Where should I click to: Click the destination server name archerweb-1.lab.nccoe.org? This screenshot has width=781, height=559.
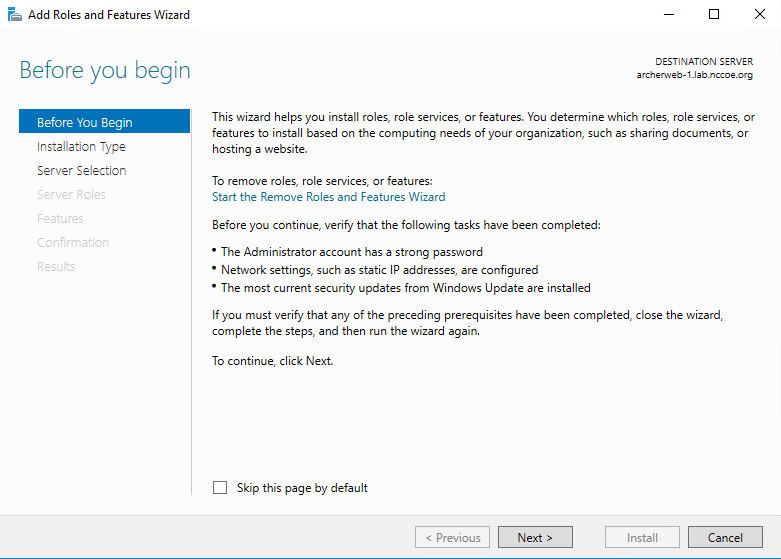(695, 75)
